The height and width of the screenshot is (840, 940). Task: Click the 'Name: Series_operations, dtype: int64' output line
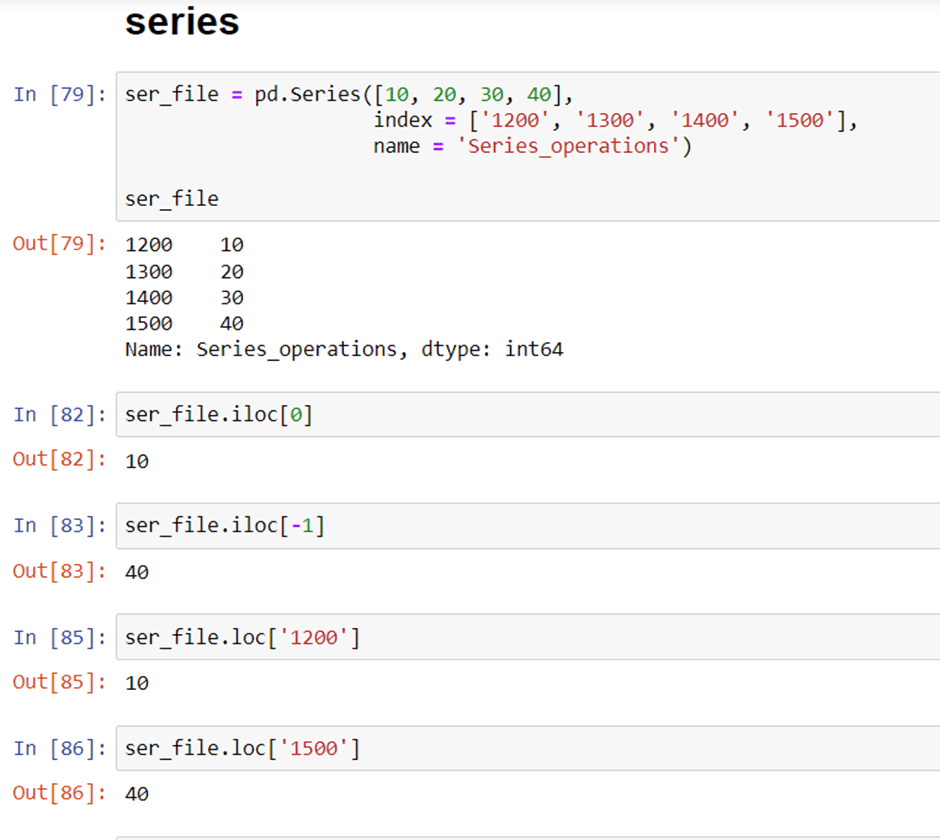pos(344,349)
